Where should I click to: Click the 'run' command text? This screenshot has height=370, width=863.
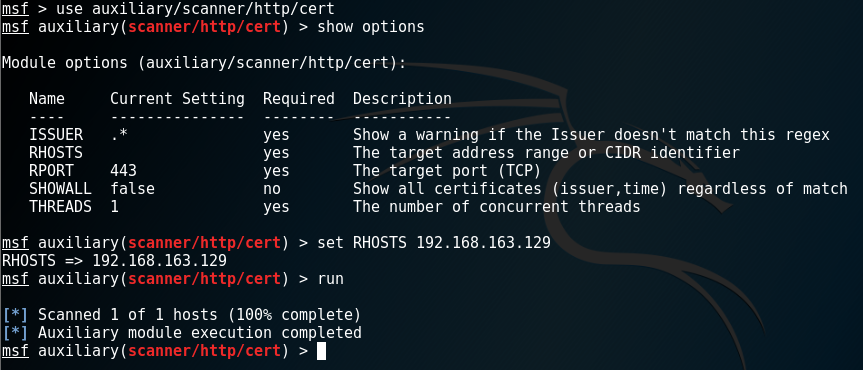pos(330,279)
